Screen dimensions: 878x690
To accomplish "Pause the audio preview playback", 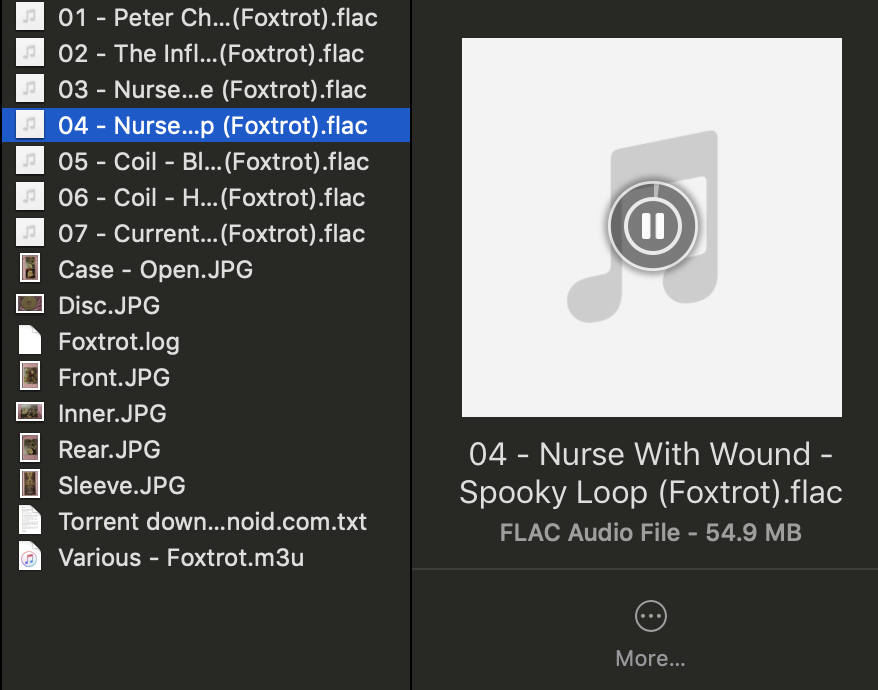I will (652, 226).
